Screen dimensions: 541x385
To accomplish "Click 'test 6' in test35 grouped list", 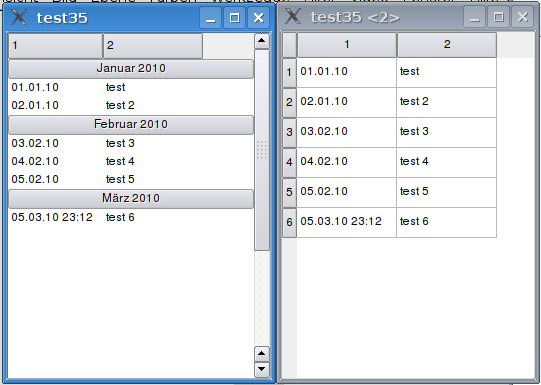I will pos(120,217).
